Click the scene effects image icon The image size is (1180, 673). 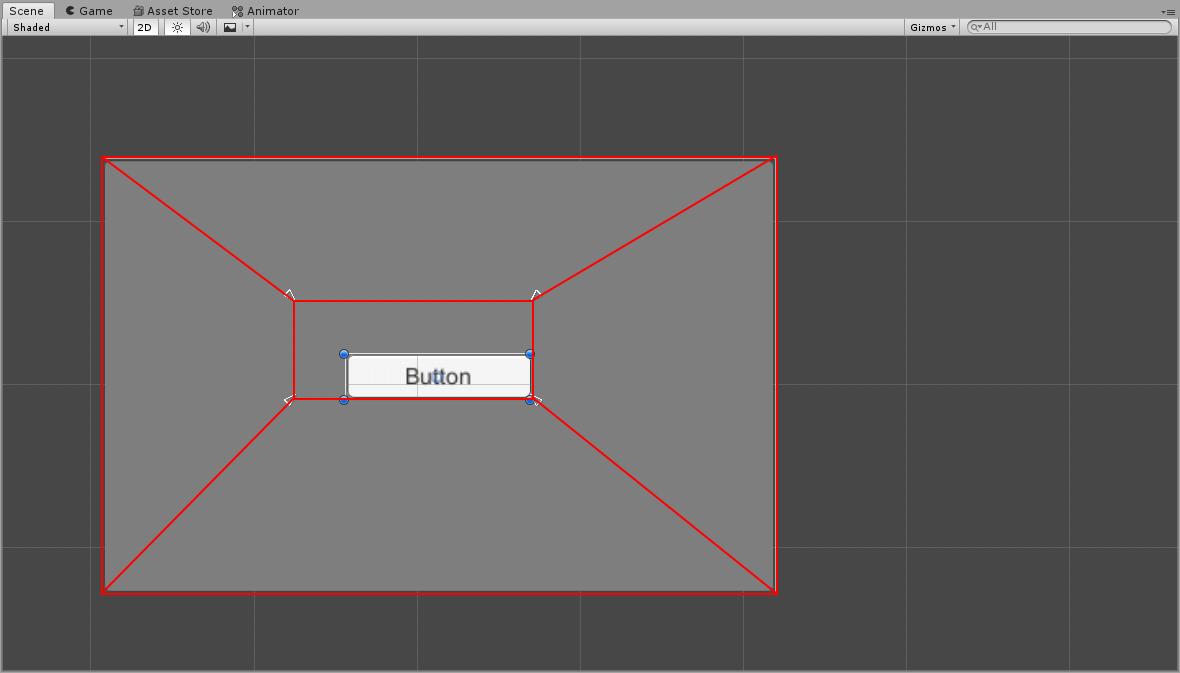pyautogui.click(x=230, y=27)
